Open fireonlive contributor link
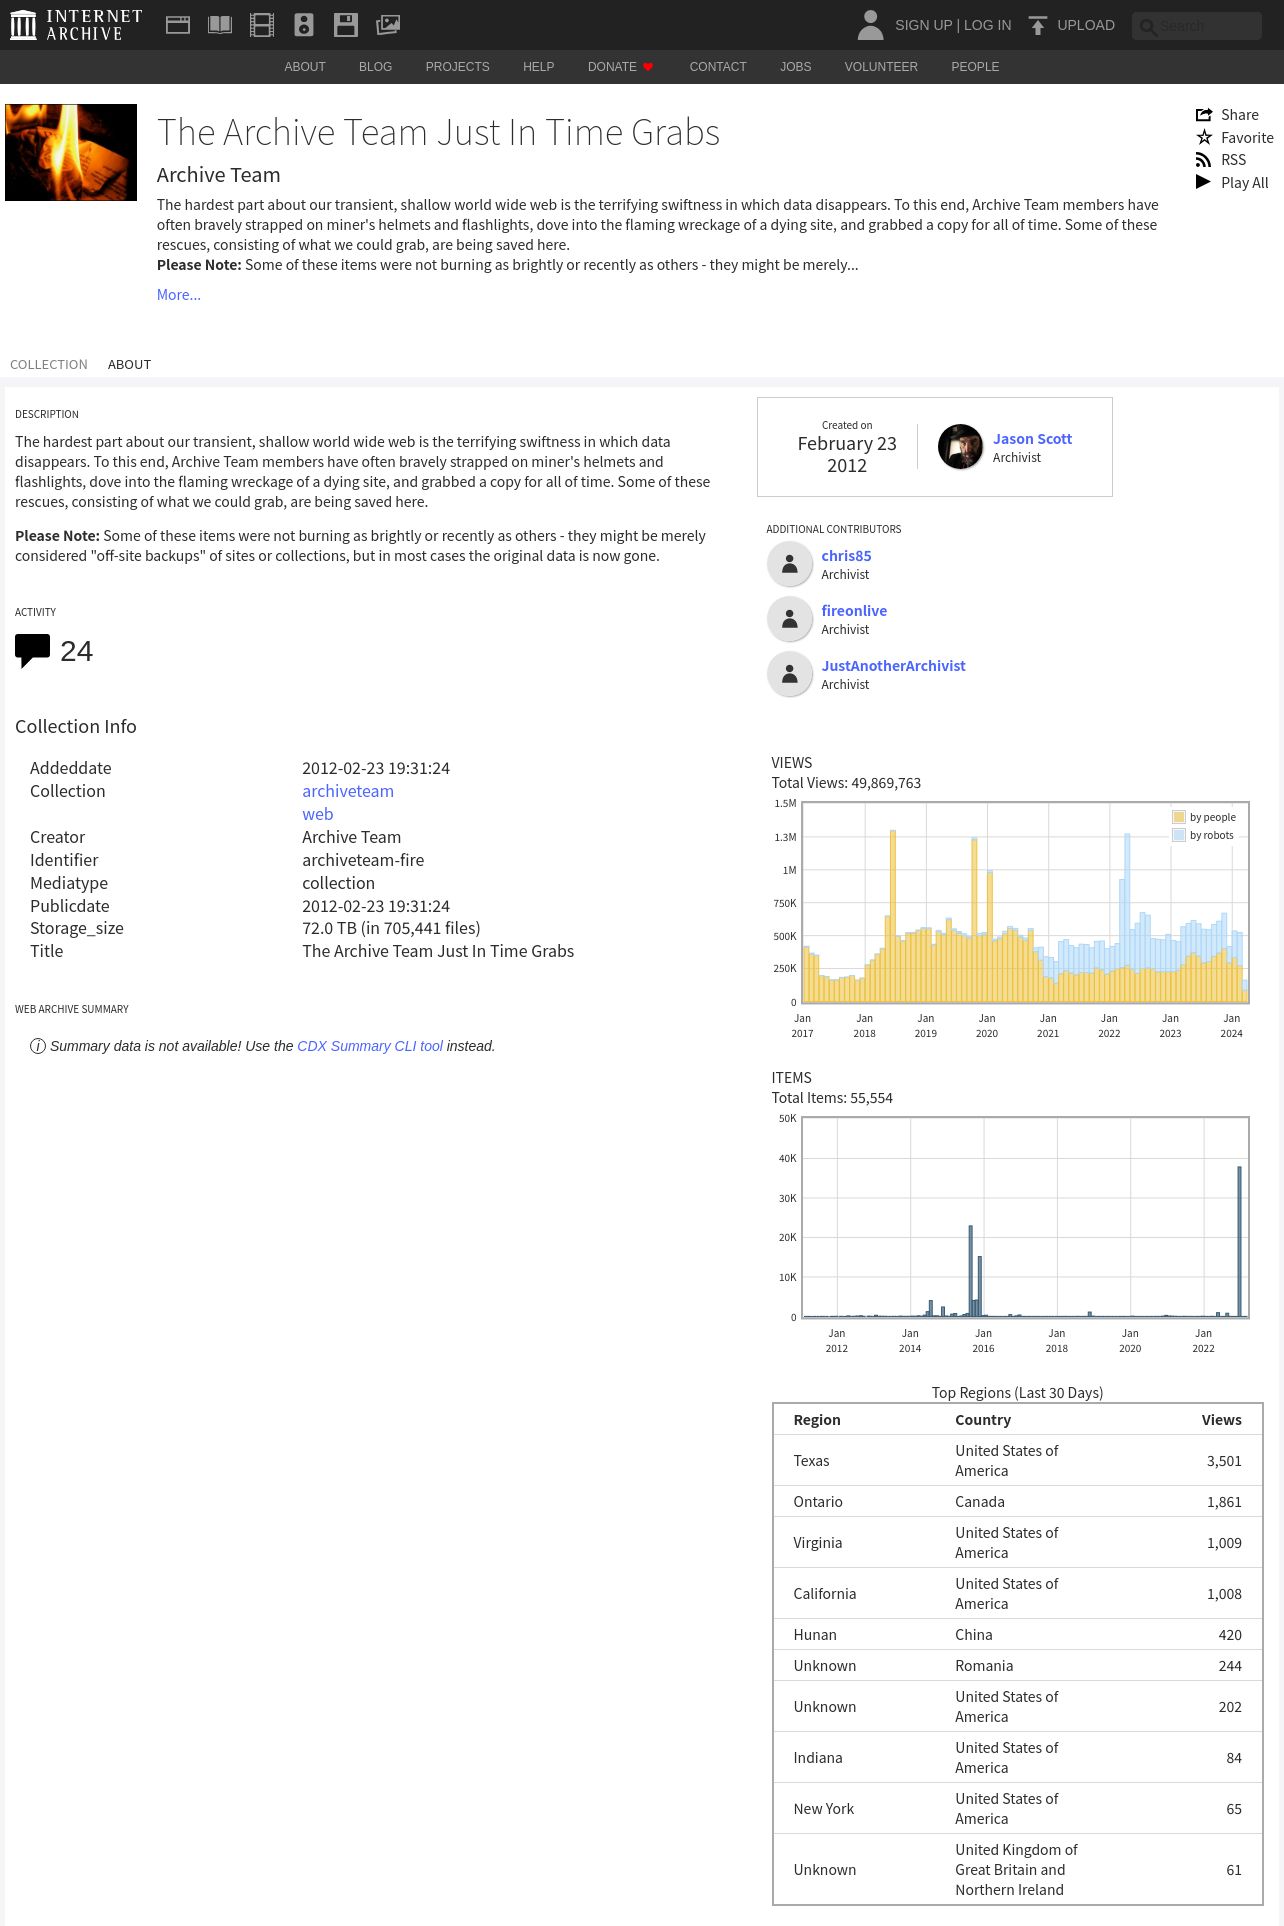 [854, 611]
